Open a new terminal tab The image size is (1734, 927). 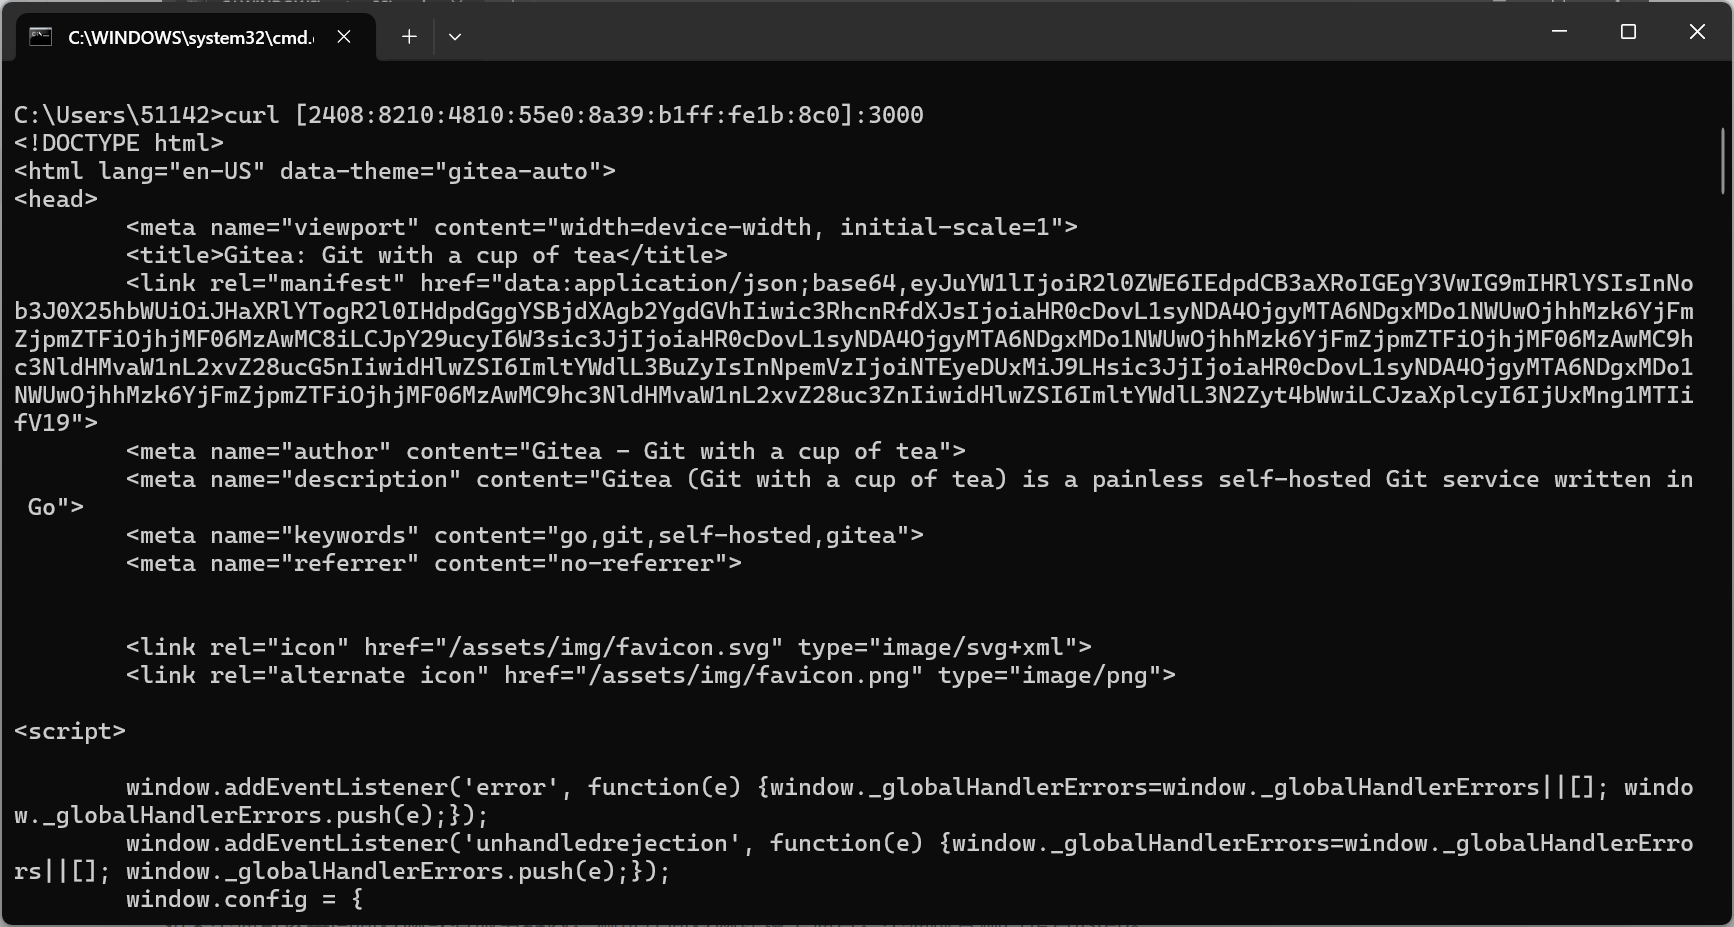[x=409, y=37]
